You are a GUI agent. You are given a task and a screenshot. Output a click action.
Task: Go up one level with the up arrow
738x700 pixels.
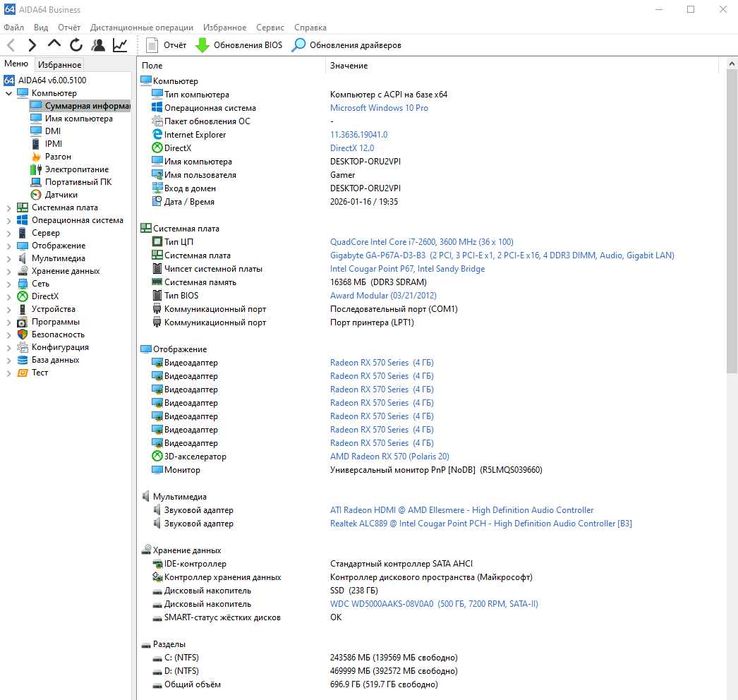(x=54, y=44)
